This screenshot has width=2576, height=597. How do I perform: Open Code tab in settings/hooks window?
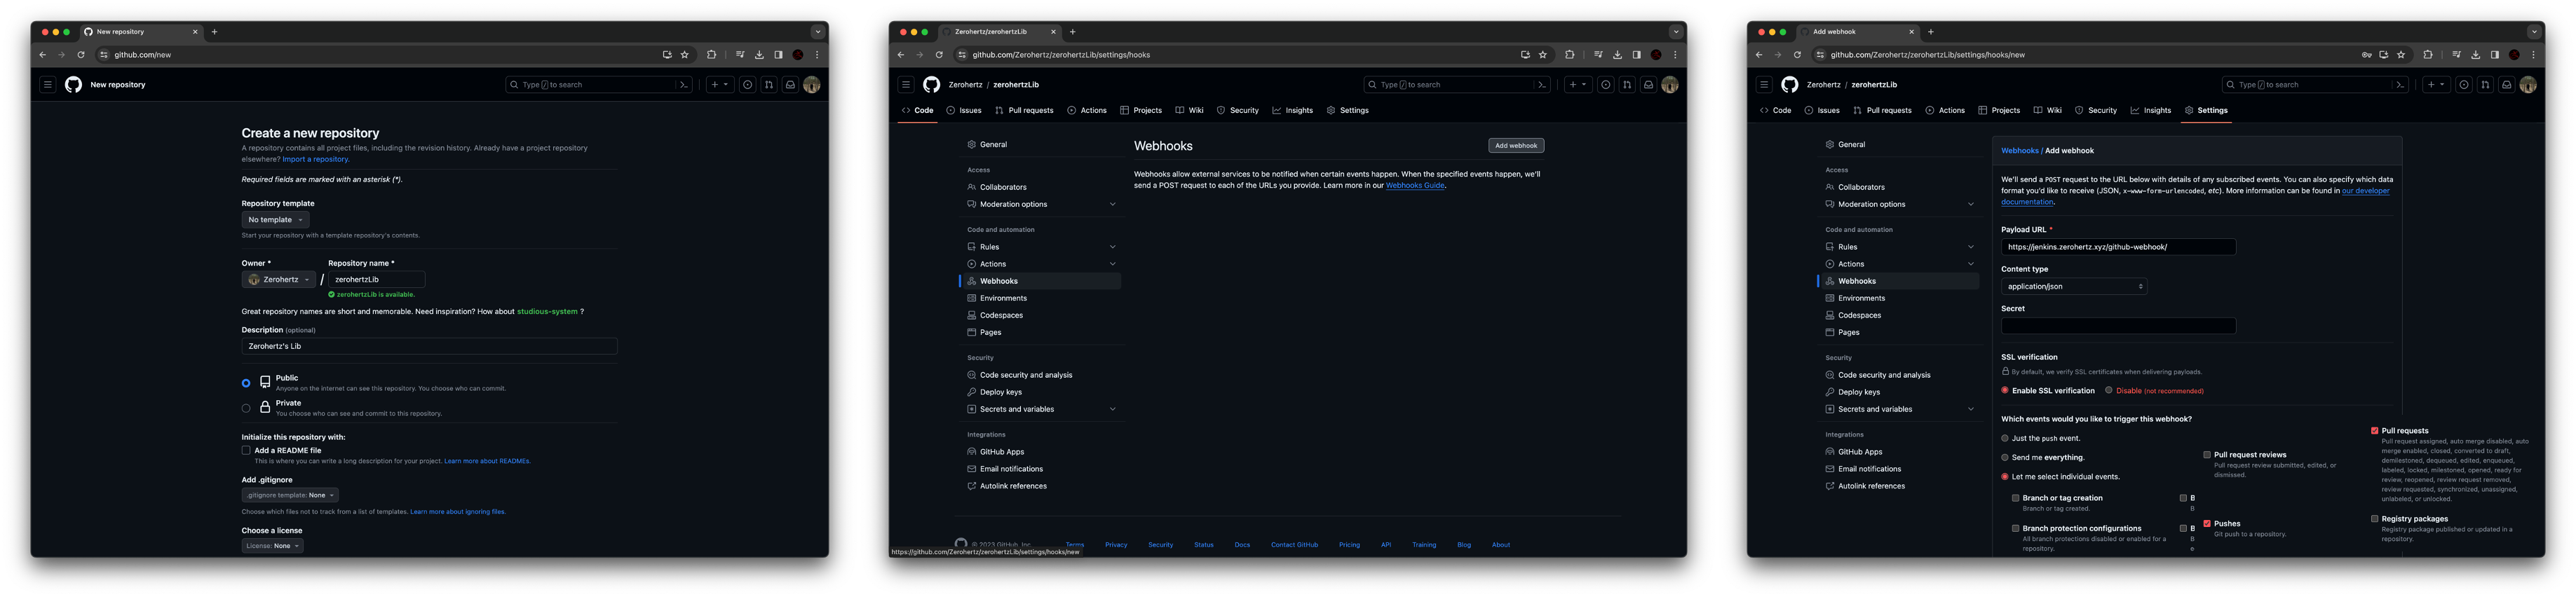(917, 110)
